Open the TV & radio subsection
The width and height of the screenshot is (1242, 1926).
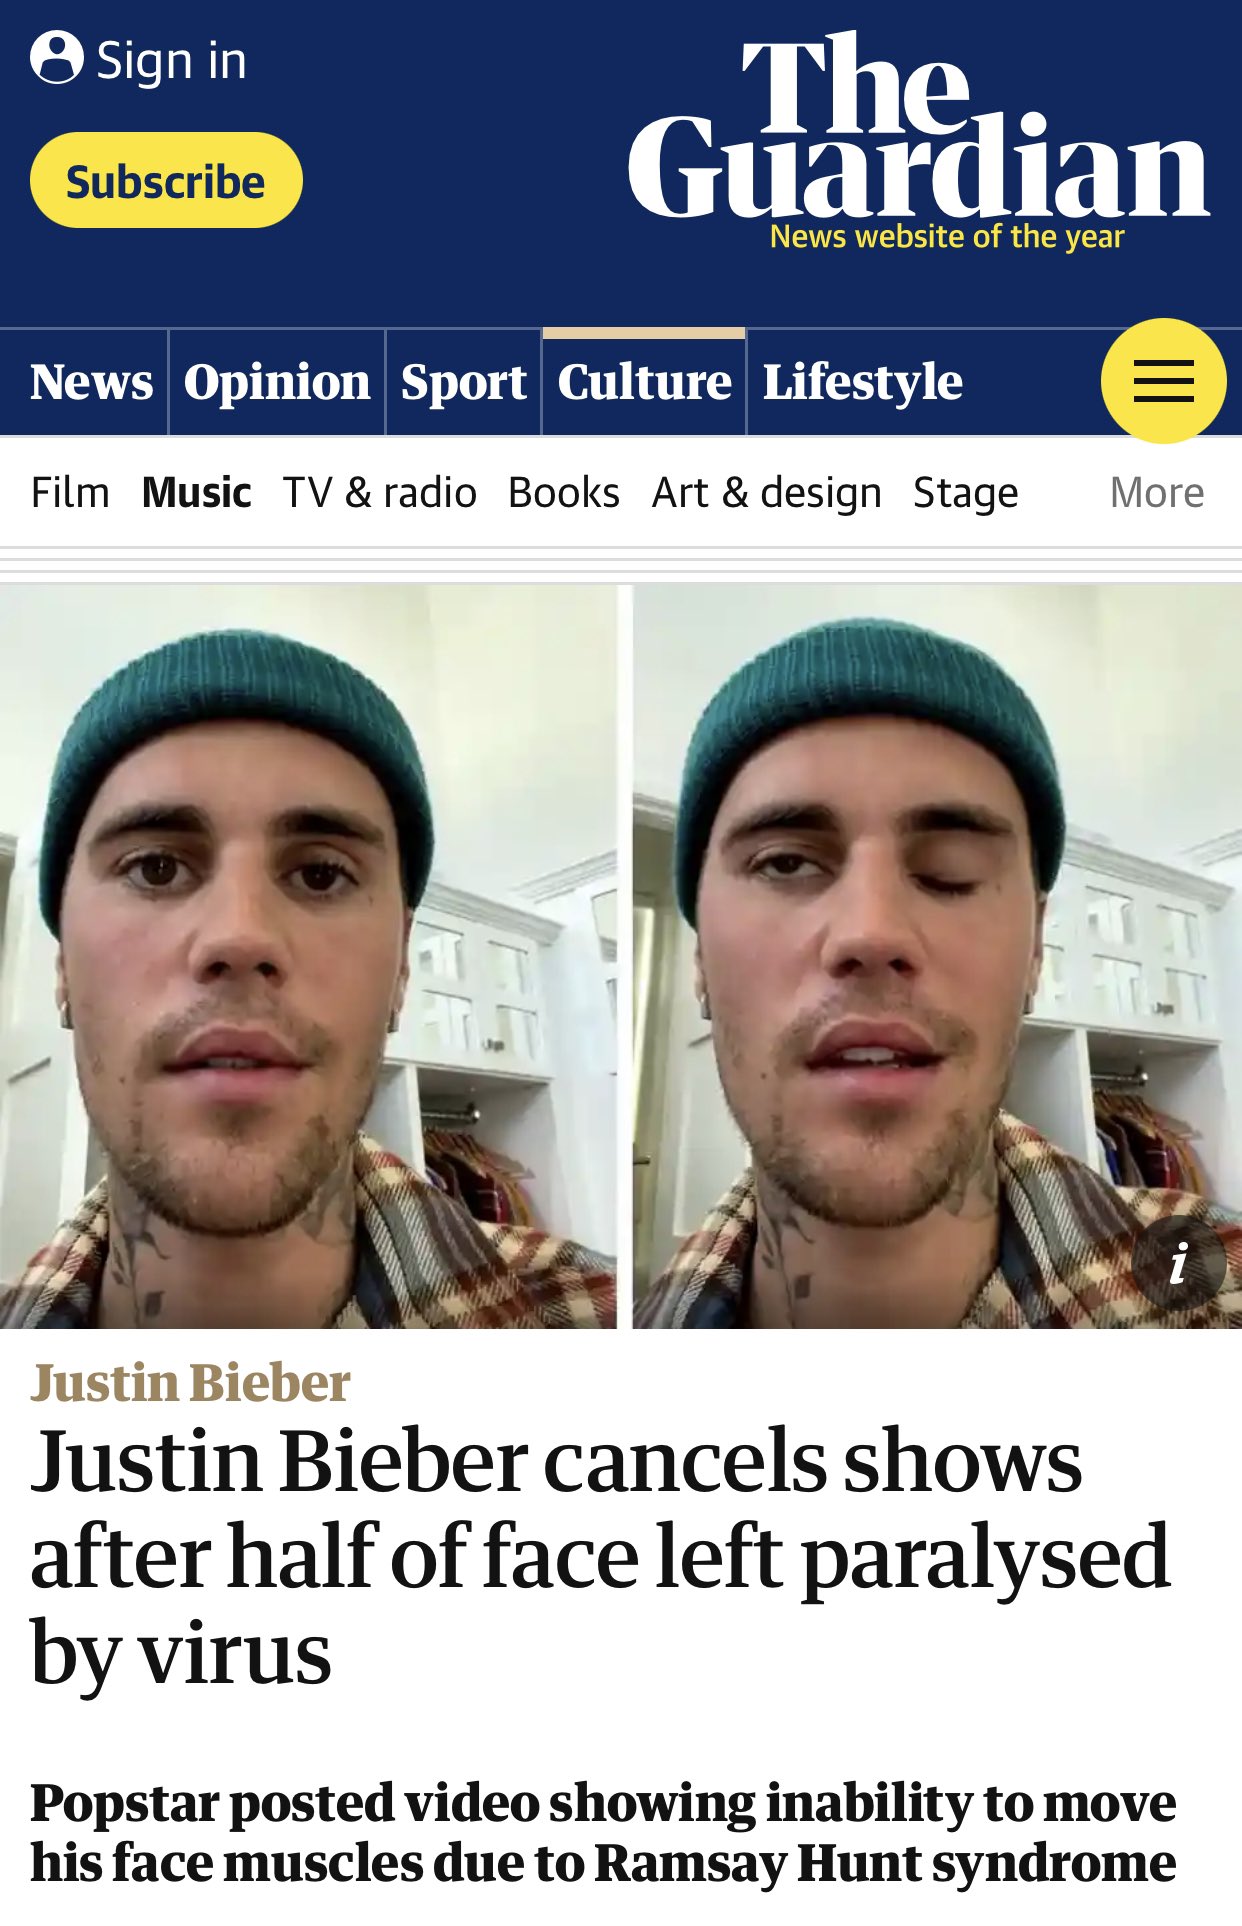pyautogui.click(x=380, y=493)
